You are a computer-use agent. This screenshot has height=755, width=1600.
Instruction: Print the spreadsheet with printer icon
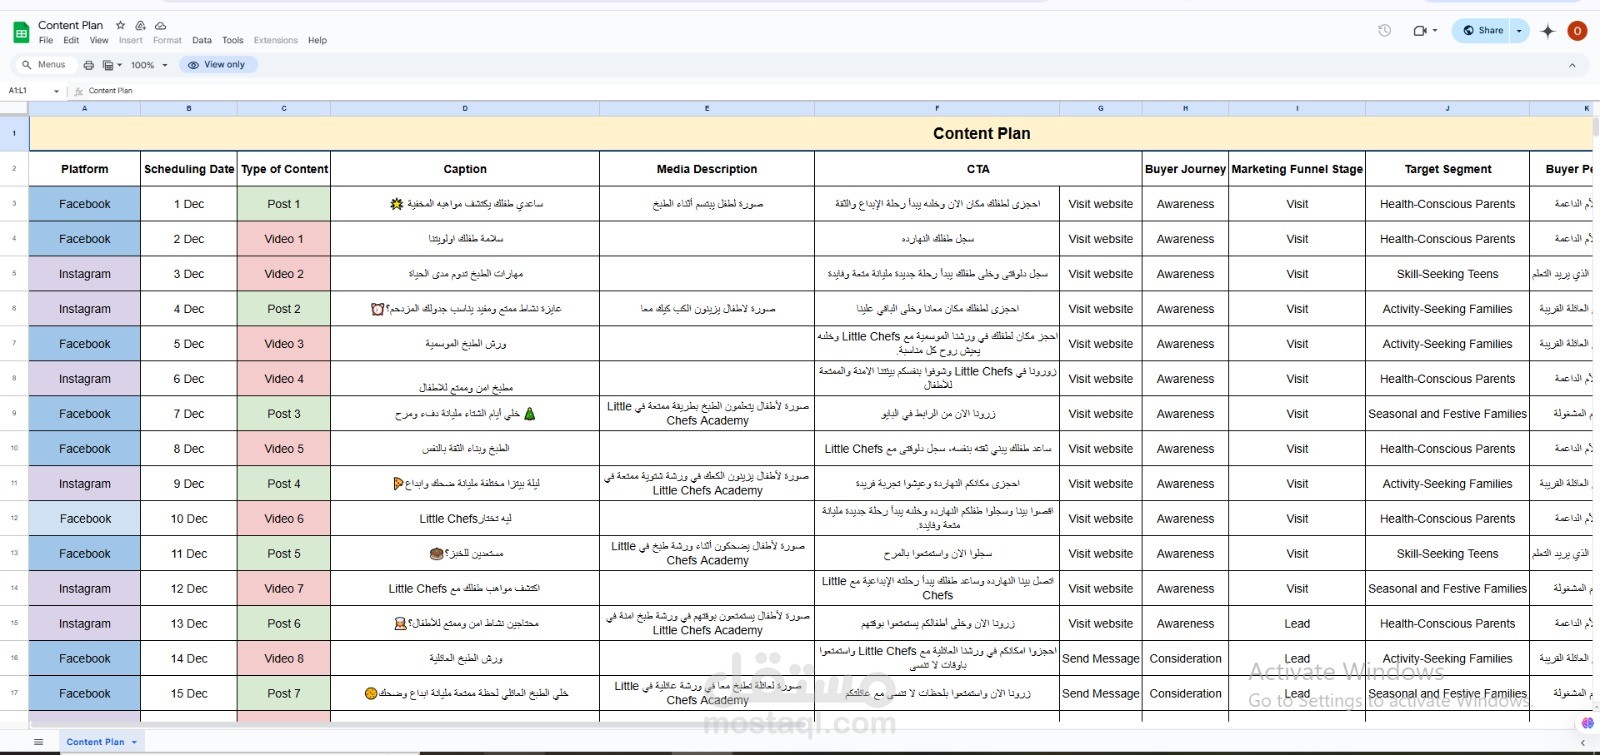[89, 65]
